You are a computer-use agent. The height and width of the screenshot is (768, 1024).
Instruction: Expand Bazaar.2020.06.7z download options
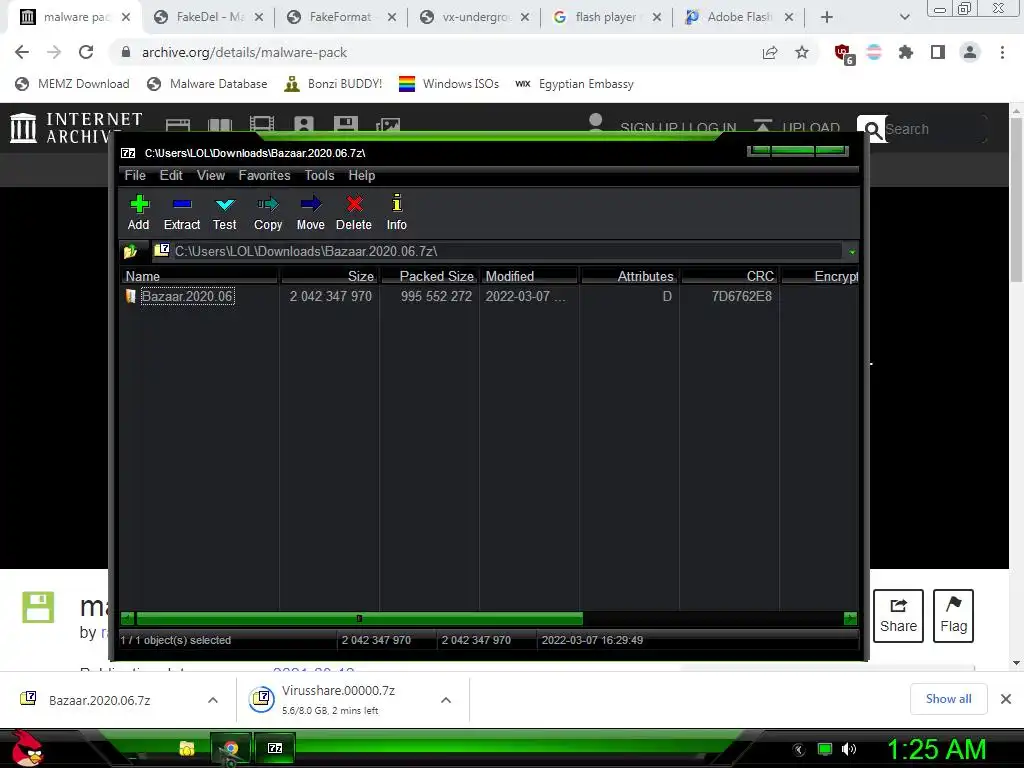coord(213,700)
